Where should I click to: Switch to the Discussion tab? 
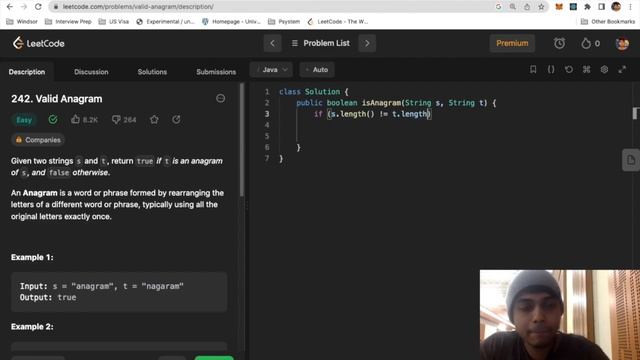click(x=91, y=72)
